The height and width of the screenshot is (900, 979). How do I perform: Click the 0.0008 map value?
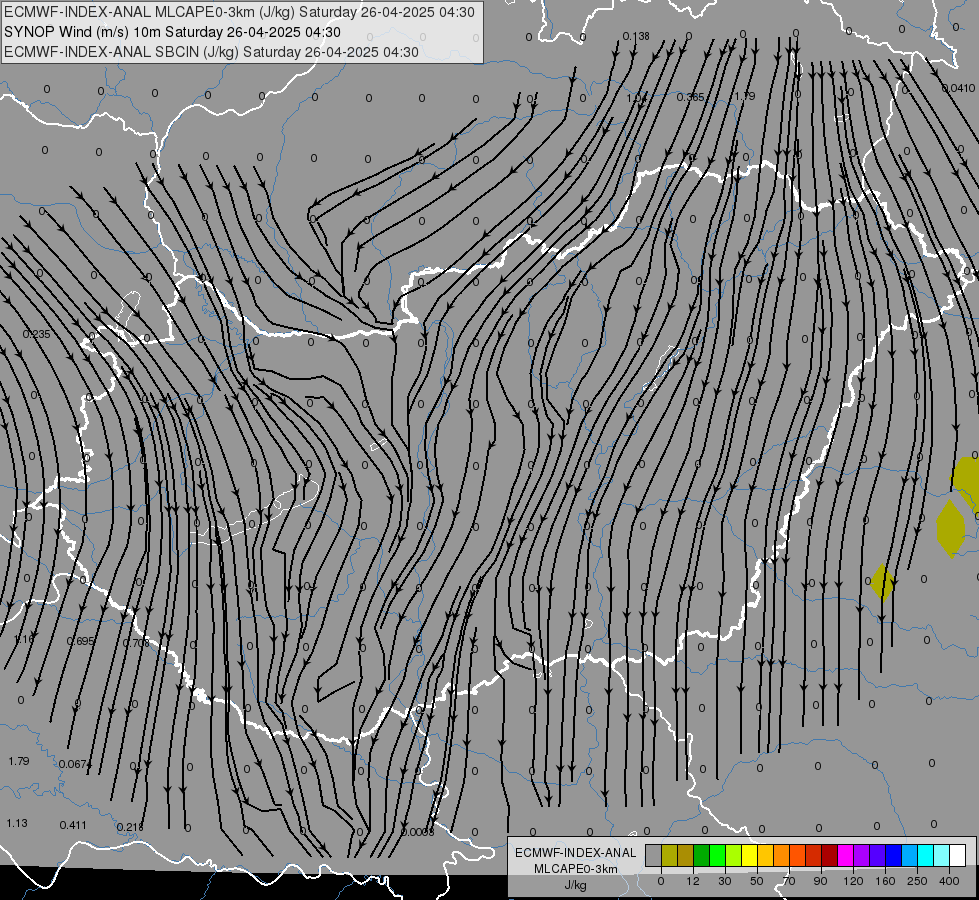point(418,832)
